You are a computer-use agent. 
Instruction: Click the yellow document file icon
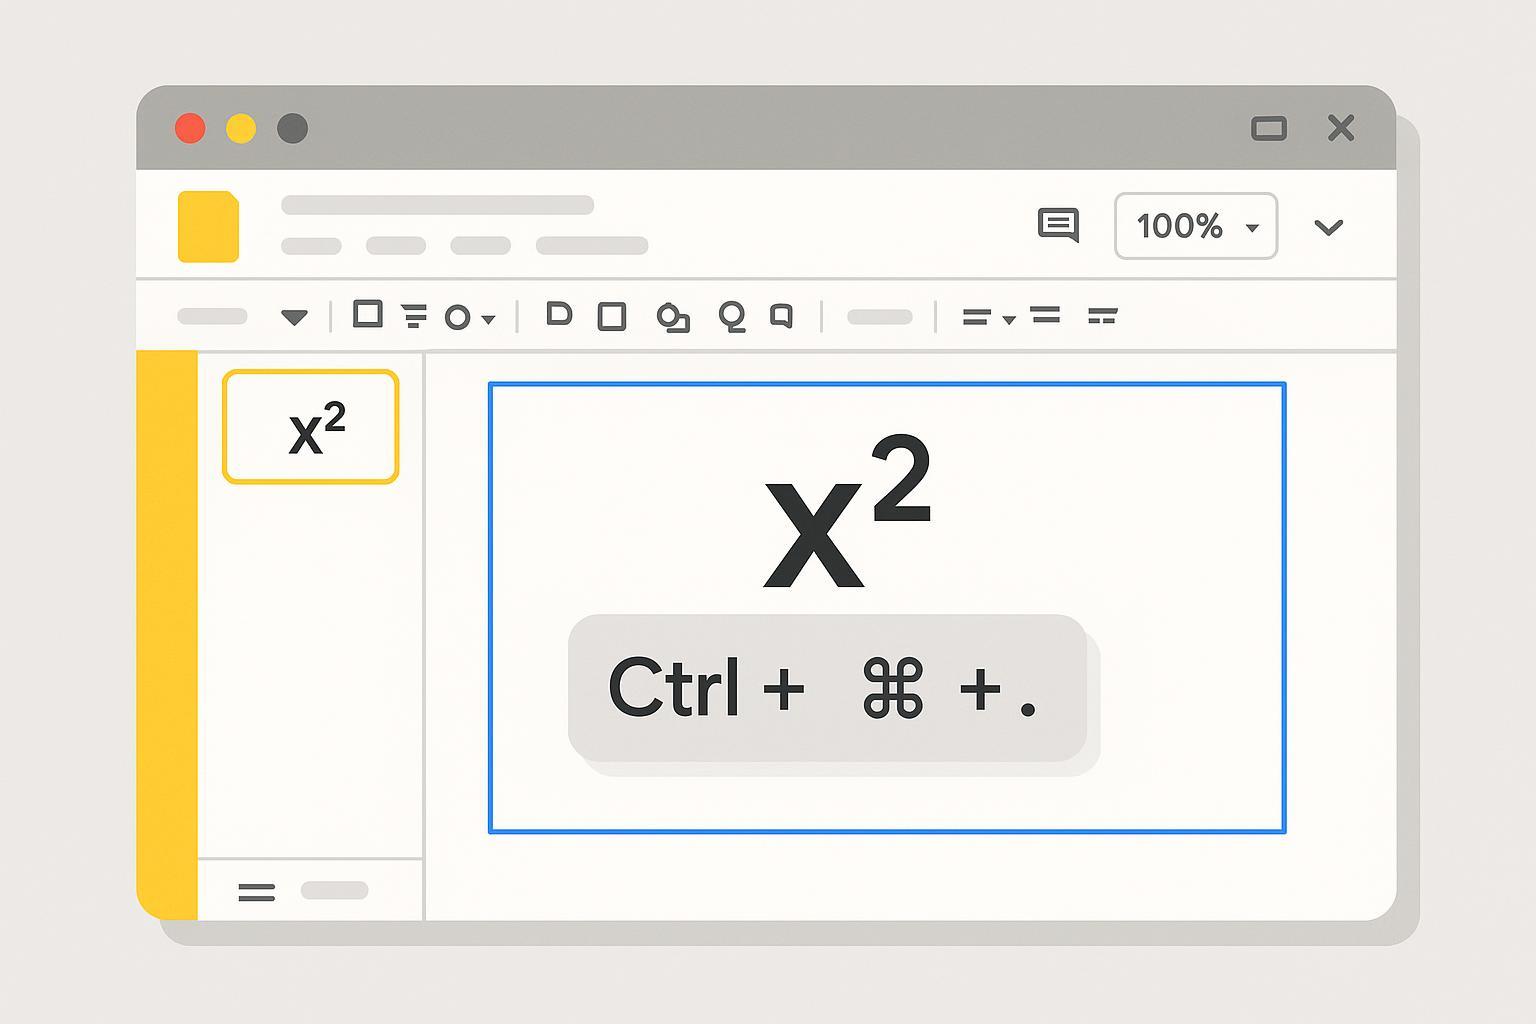pos(208,227)
